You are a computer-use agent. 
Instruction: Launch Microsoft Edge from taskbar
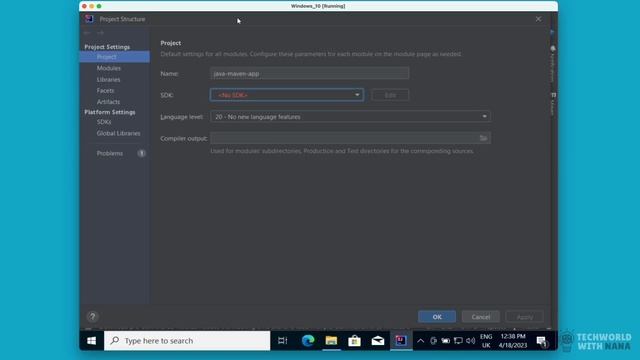(x=308, y=340)
